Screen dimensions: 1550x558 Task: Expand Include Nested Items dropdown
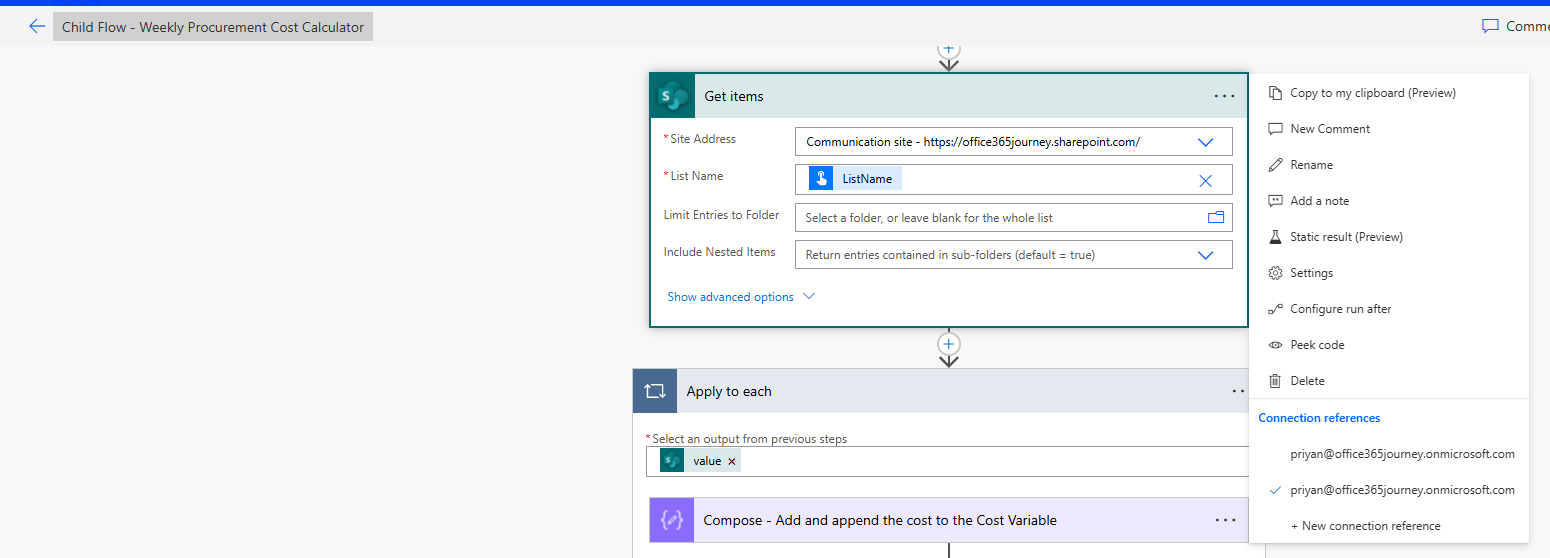pos(1205,255)
